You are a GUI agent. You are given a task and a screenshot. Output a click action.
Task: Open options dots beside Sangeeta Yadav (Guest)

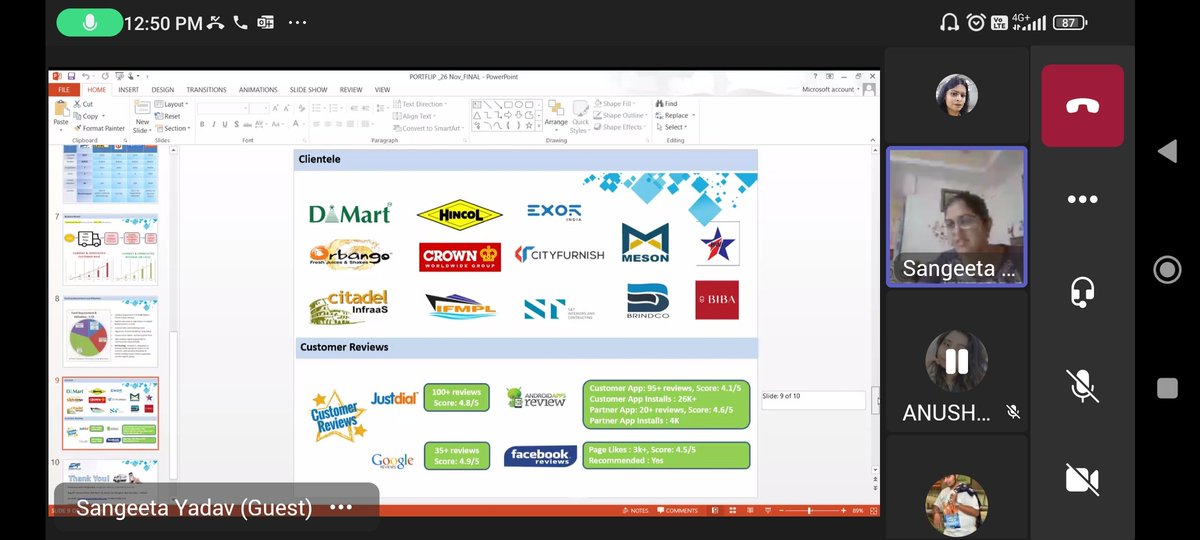point(341,507)
